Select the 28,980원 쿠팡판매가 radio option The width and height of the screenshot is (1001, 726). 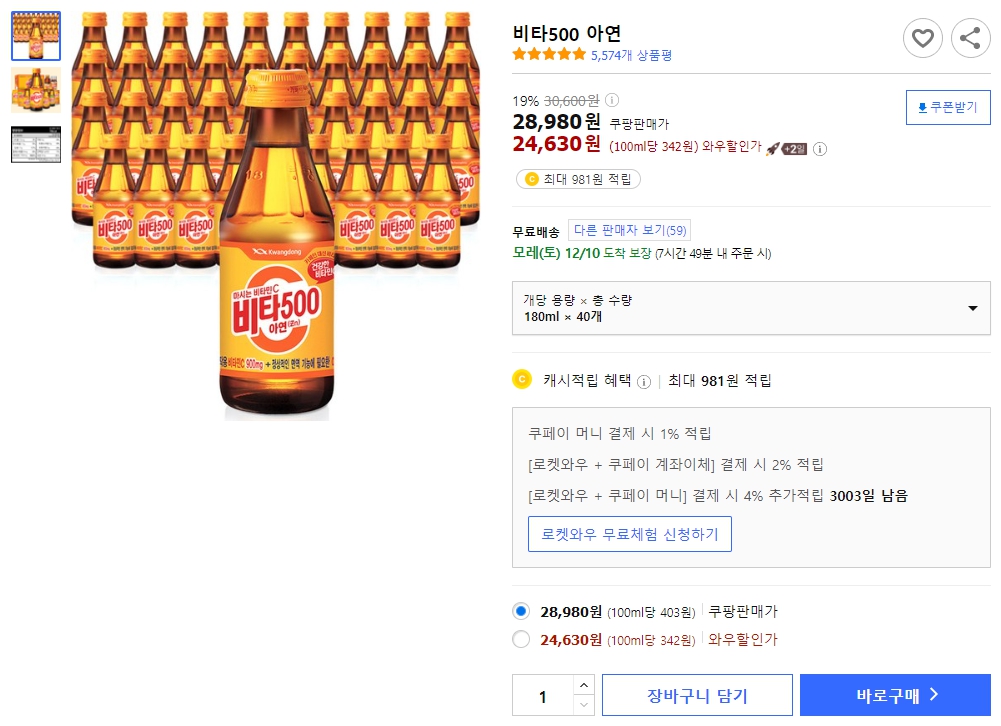point(521,613)
